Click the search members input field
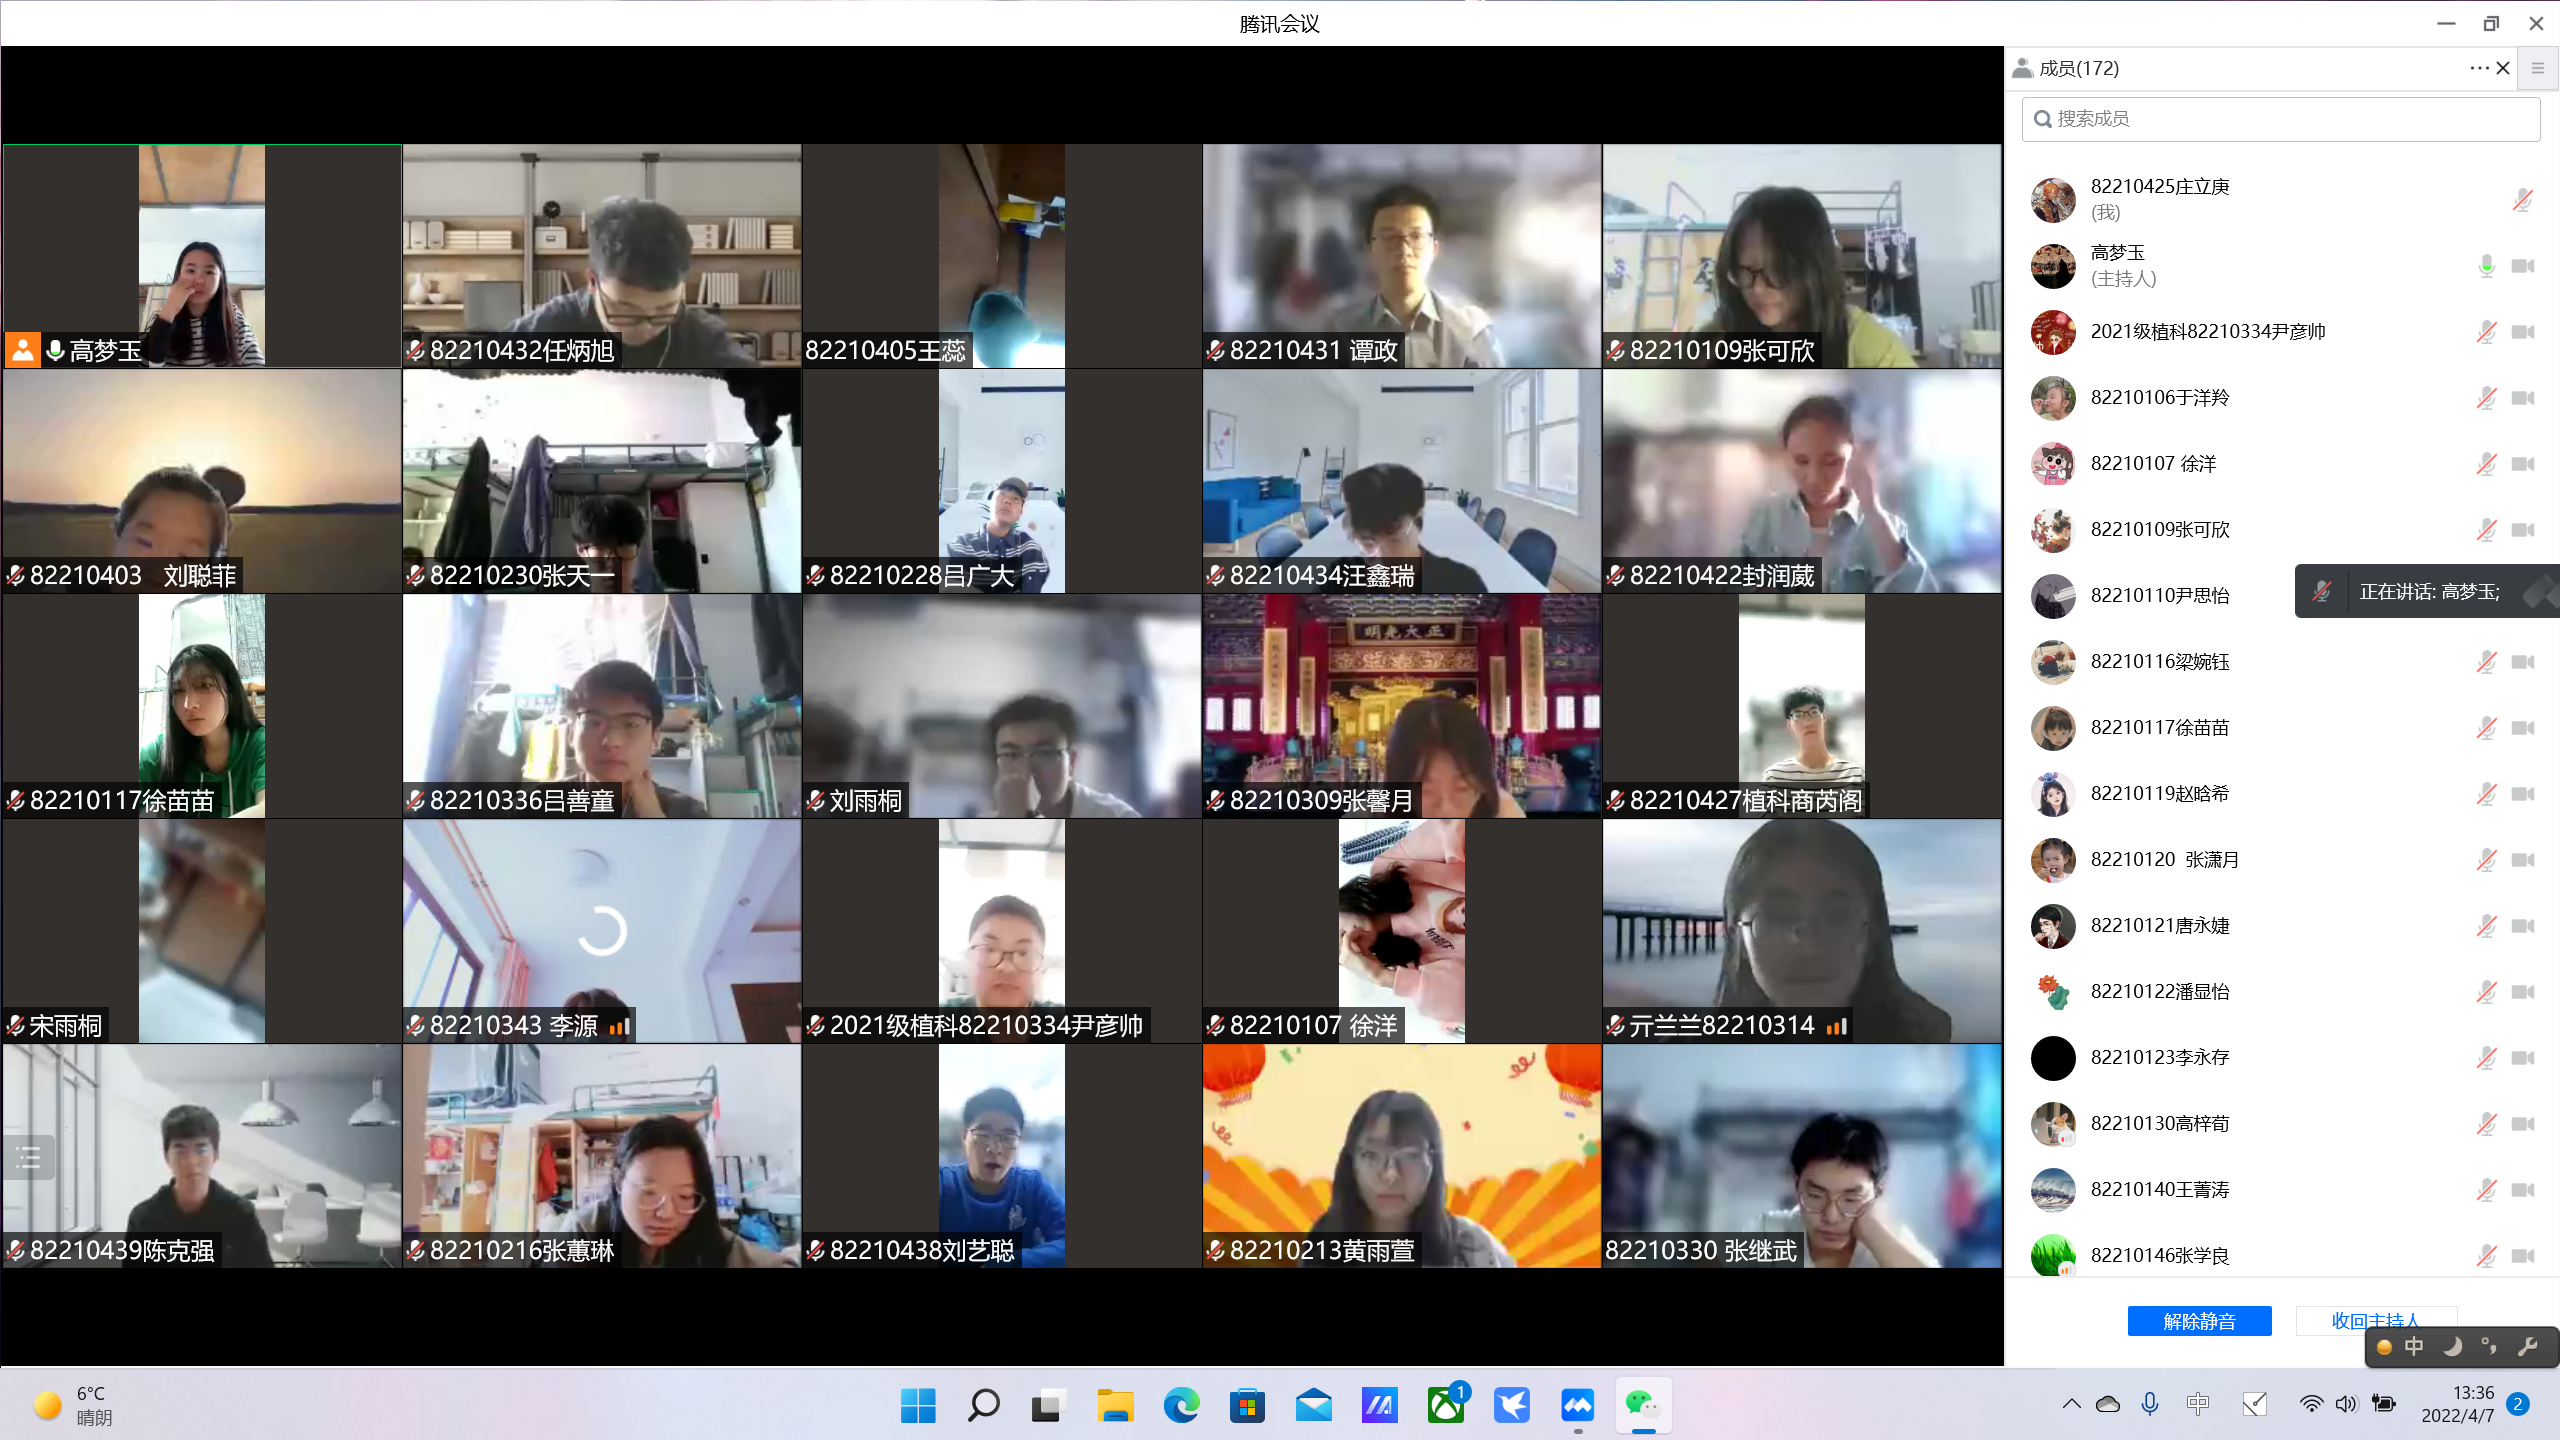This screenshot has width=2560, height=1440. [2280, 119]
